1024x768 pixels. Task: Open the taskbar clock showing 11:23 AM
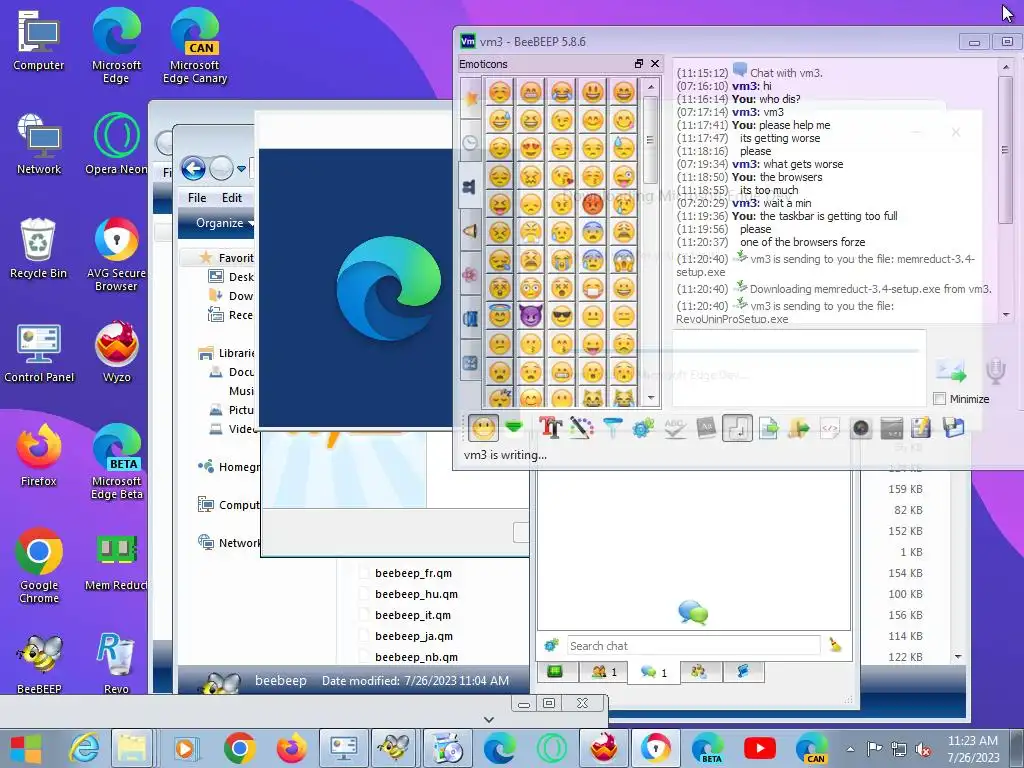pos(973,749)
